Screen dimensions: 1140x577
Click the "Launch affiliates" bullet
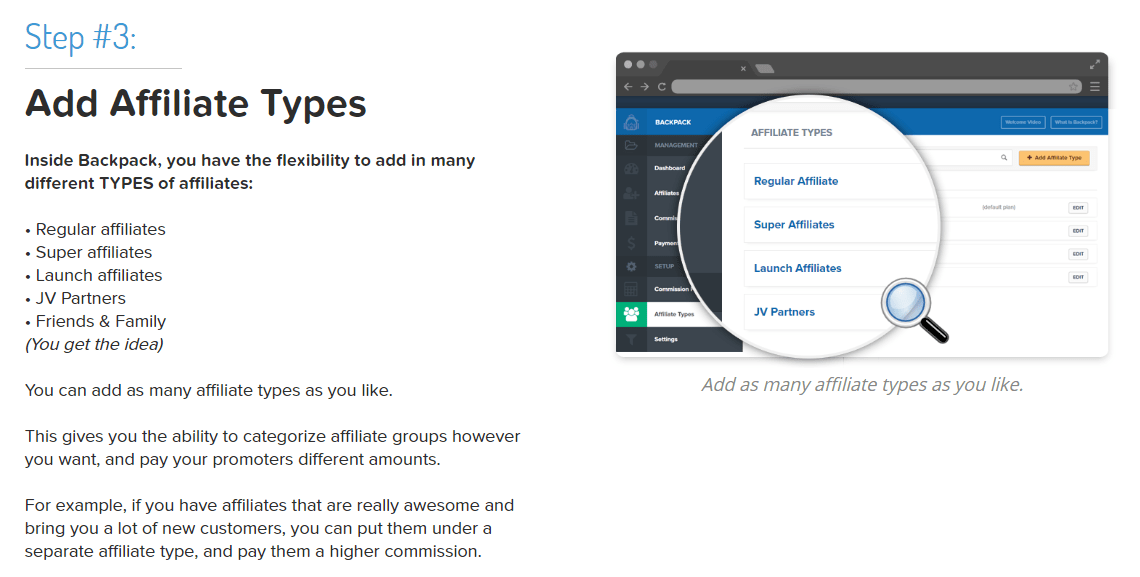click(x=99, y=275)
